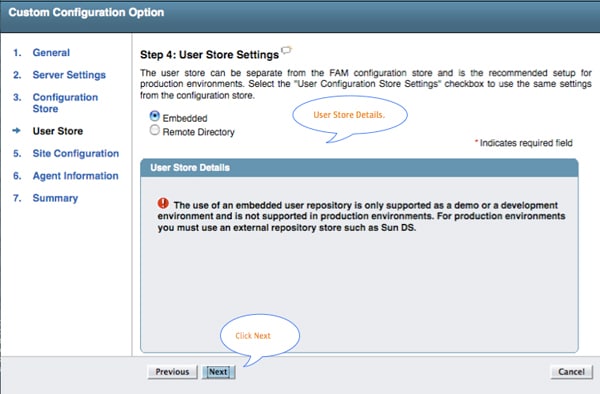Click the User Store Details panel header
Screen dimensions: 600x394
[x=359, y=168]
